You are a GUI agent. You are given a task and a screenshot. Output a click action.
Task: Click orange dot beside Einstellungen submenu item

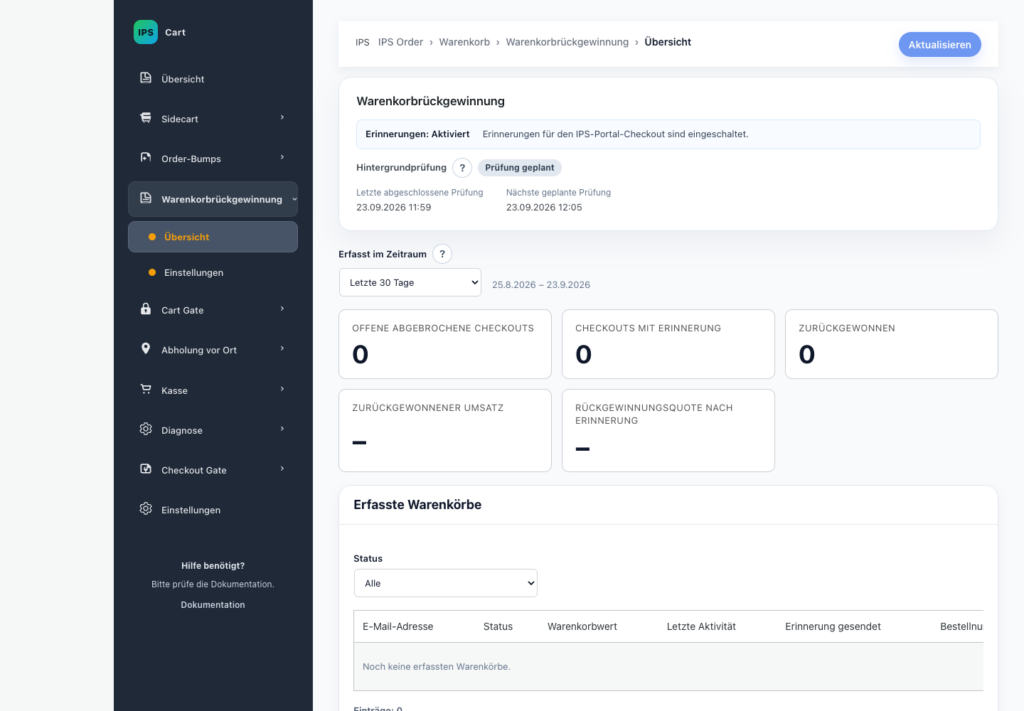tap(152, 272)
